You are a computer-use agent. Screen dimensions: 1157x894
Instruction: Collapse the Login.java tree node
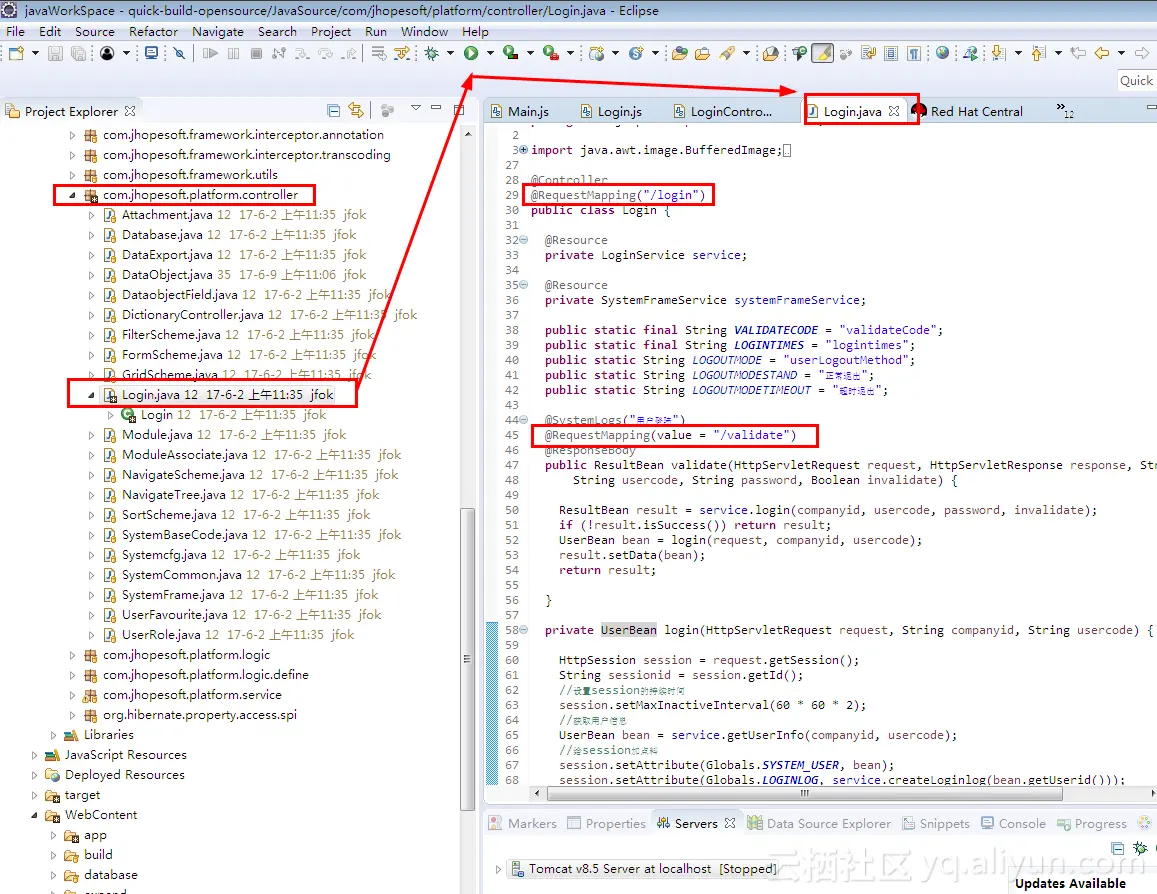(x=91, y=395)
